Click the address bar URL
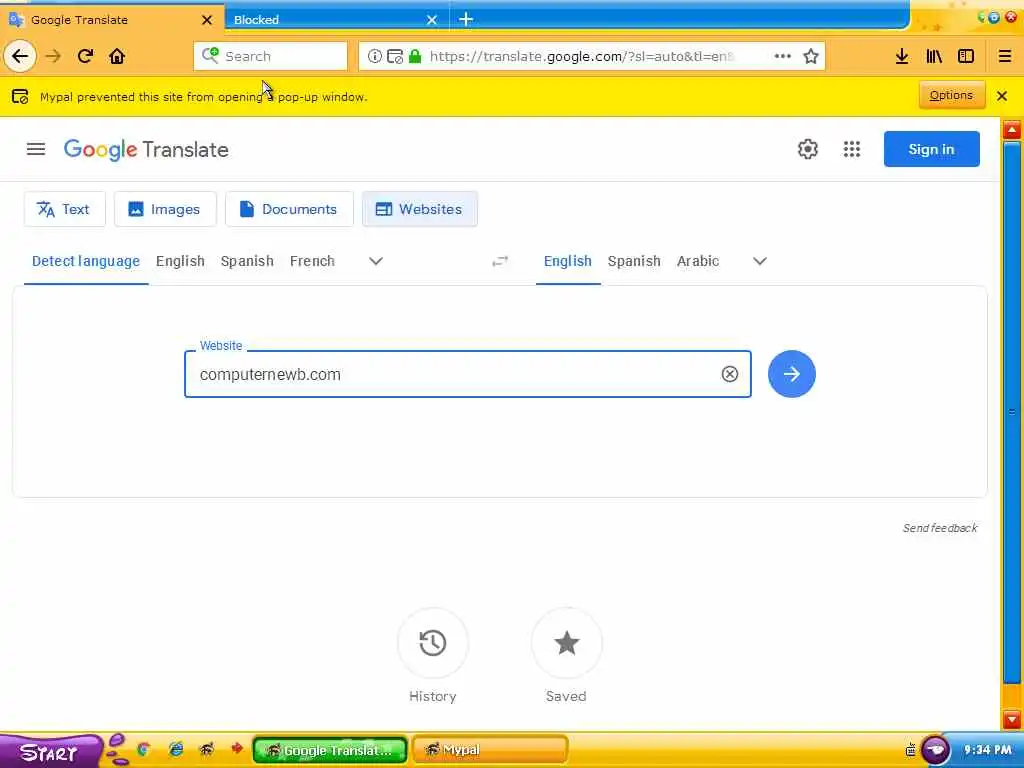Screen dimensions: 1024x768 (x=581, y=56)
